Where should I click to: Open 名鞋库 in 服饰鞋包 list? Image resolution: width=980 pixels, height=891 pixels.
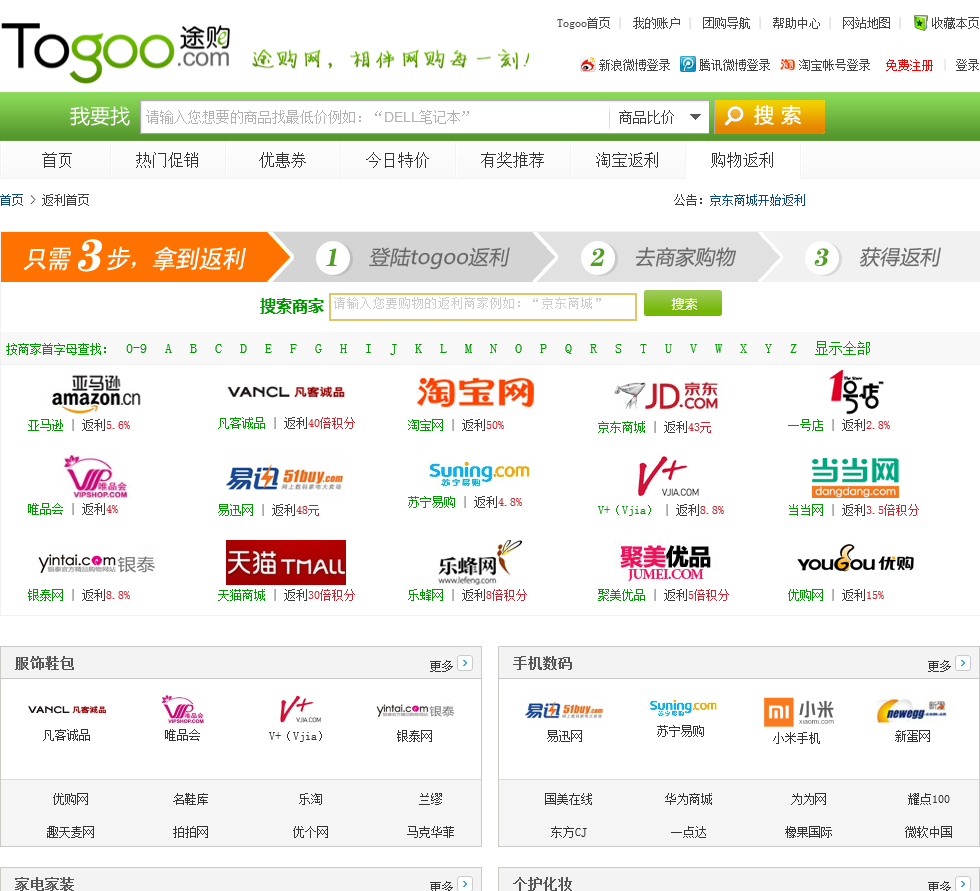click(x=191, y=799)
